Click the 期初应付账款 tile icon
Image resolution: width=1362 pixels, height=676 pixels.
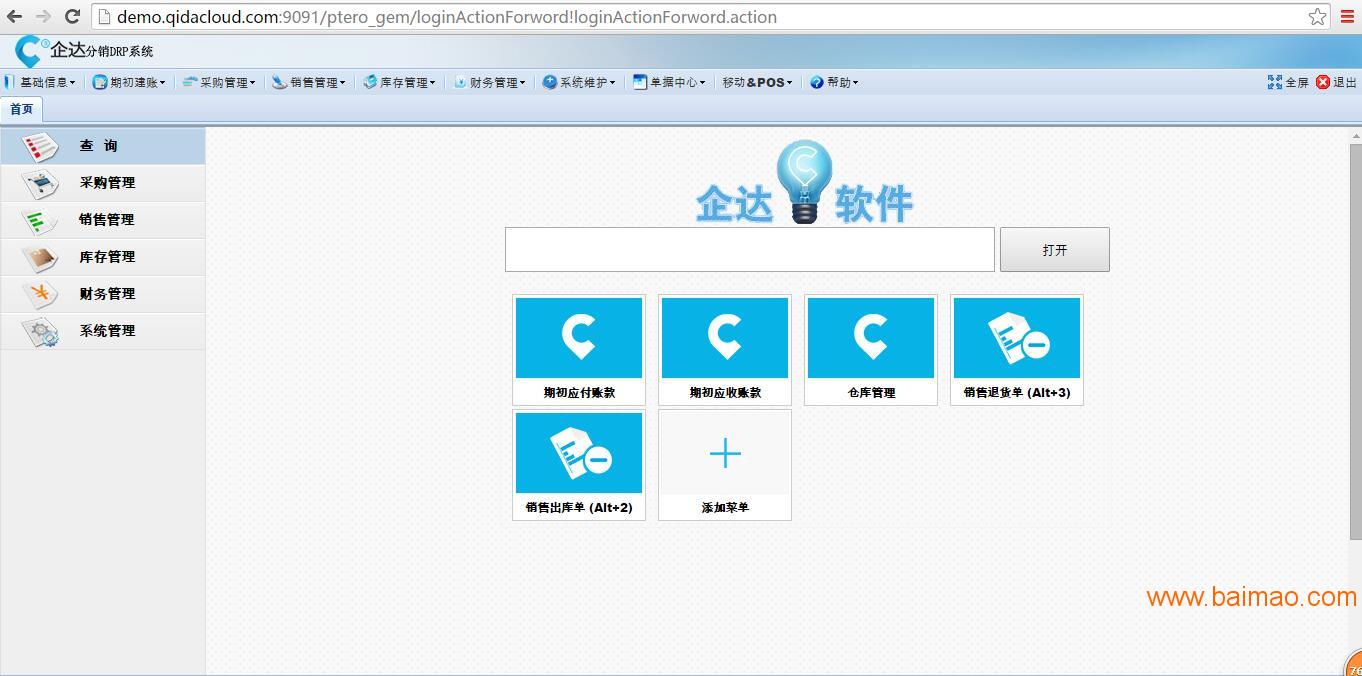578,338
